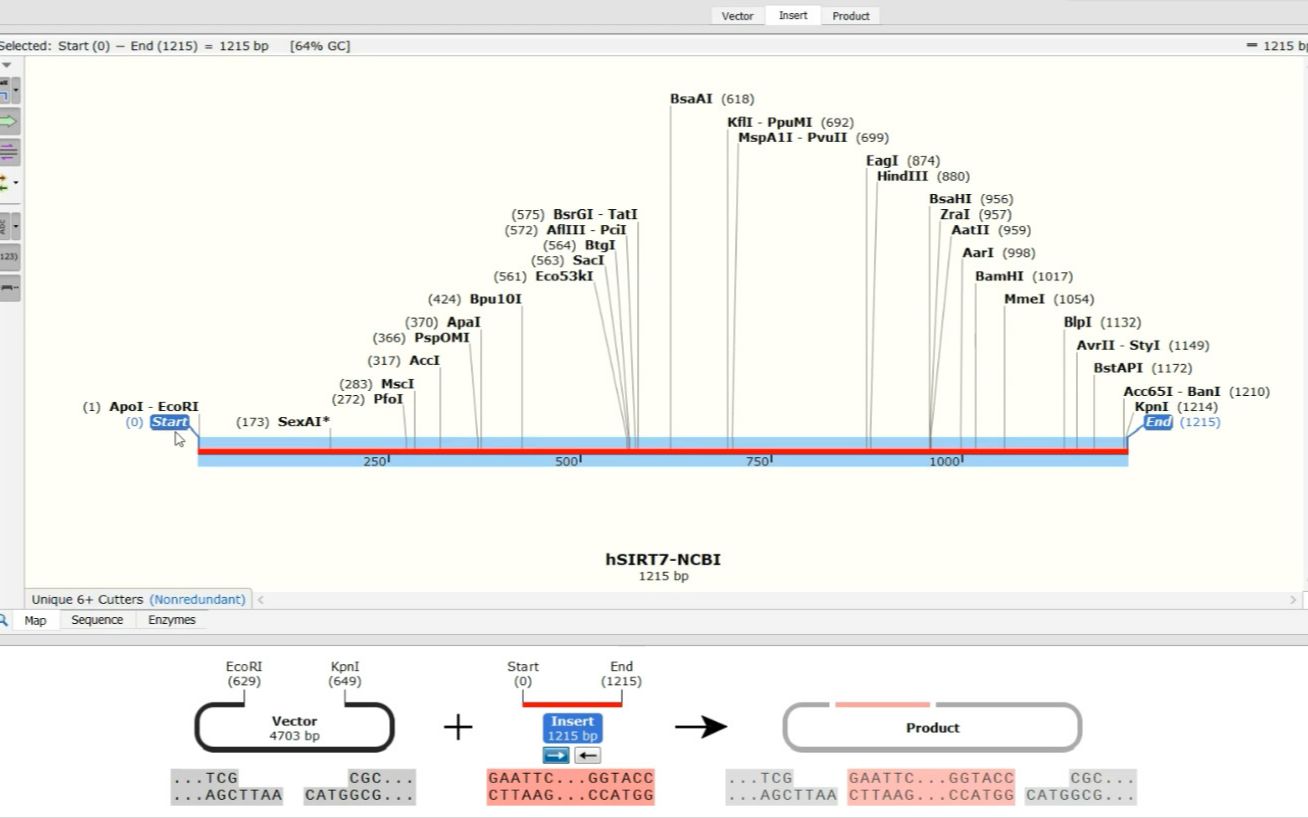Image resolution: width=1308 pixels, height=818 pixels.
Task: Select the AarI (998) enzyme site
Action: pos(999,253)
